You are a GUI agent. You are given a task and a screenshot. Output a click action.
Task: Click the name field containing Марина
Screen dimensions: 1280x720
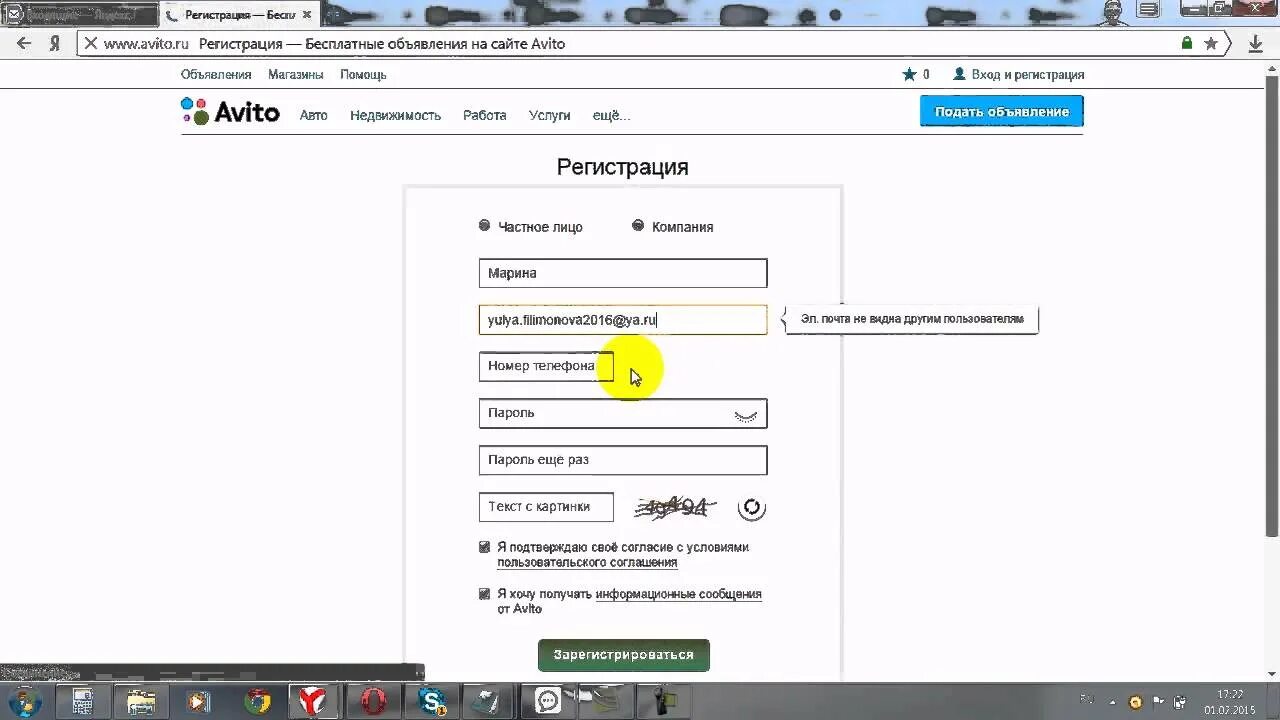click(623, 273)
